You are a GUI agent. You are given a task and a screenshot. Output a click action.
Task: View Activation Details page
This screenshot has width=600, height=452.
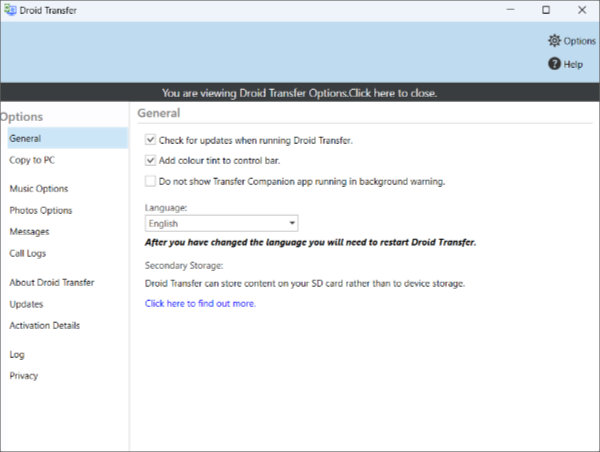(x=44, y=325)
